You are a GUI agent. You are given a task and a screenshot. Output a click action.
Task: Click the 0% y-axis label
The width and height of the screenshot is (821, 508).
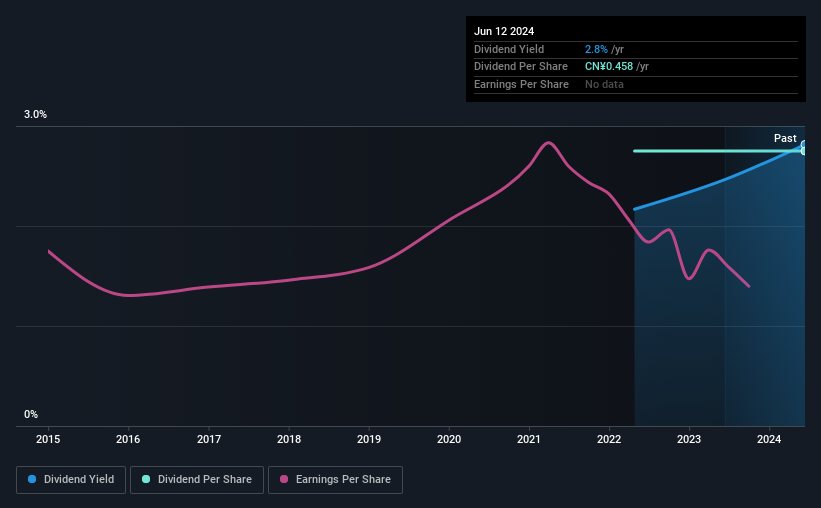pos(31,414)
